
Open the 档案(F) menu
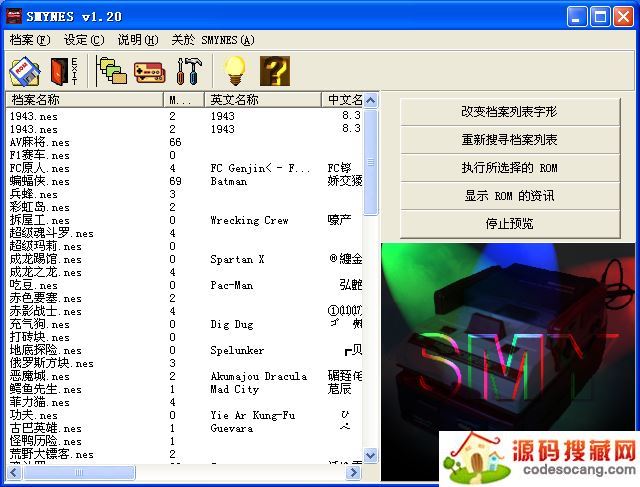tap(29, 40)
